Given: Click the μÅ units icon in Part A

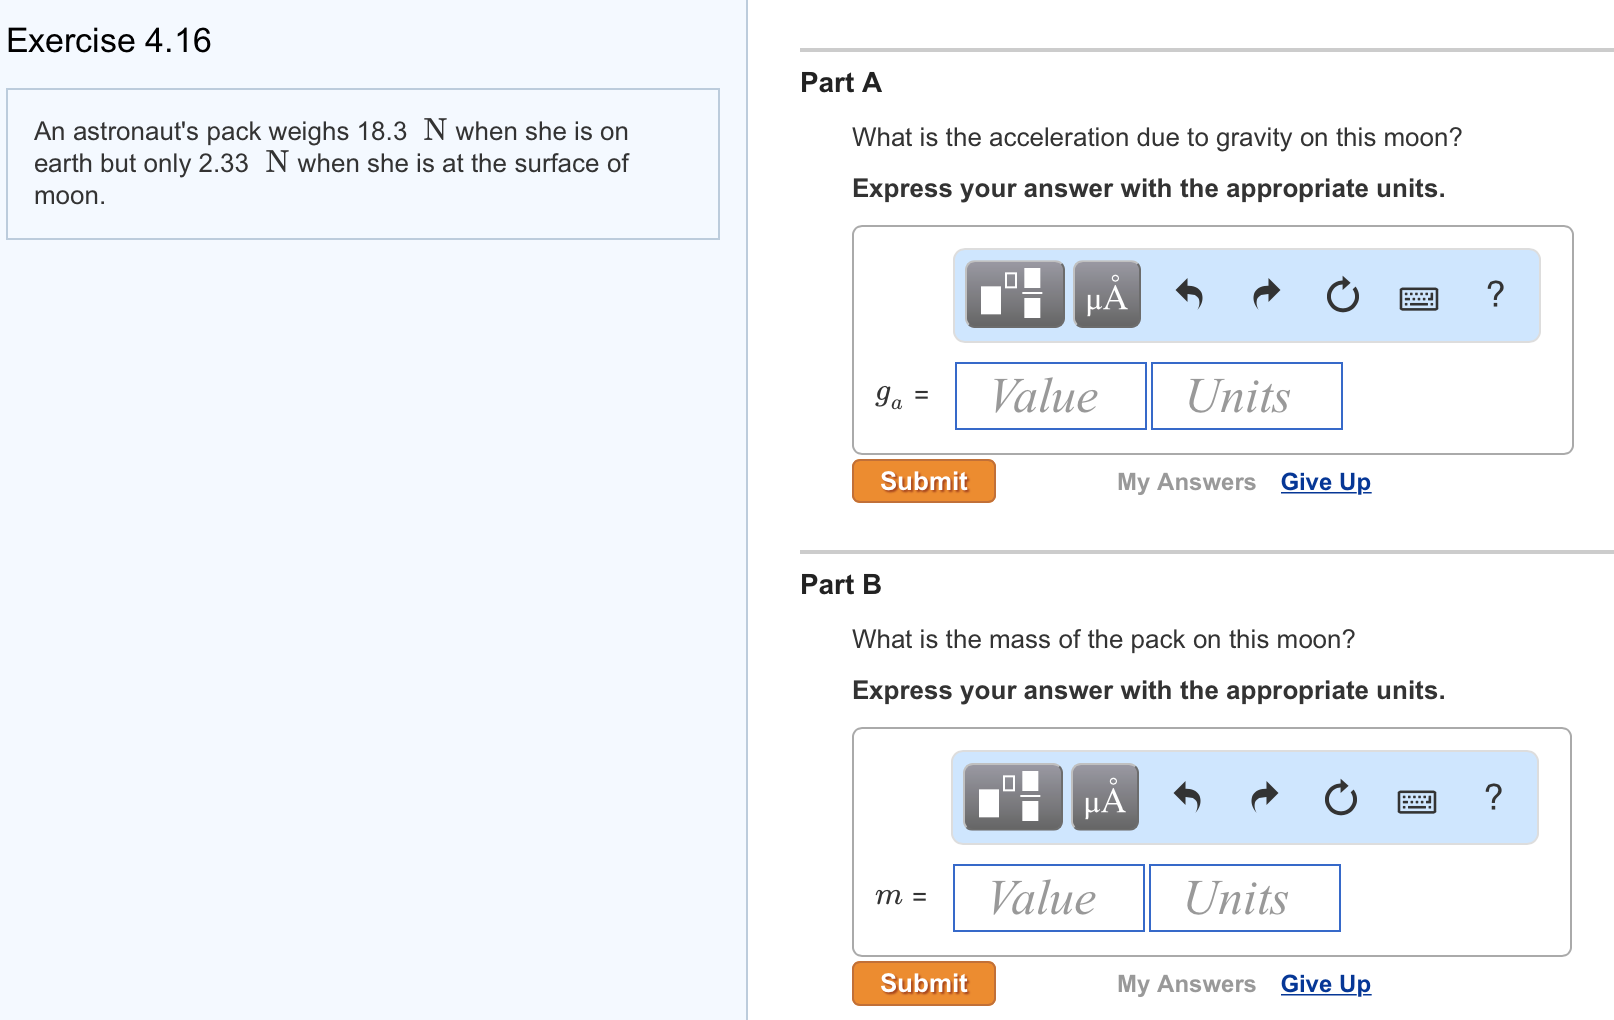Looking at the screenshot, I should pyautogui.click(x=1106, y=294).
